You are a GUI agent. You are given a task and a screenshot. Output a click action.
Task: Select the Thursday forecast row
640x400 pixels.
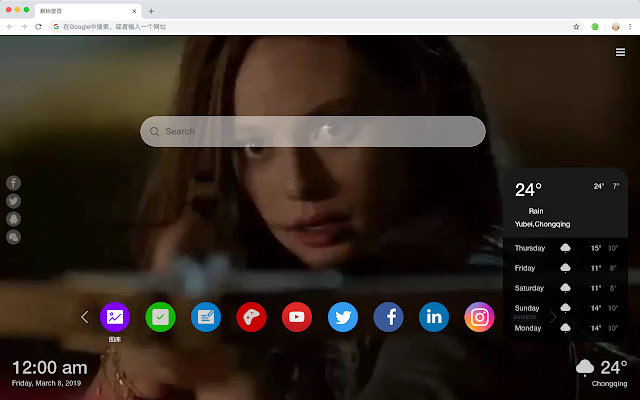566,248
